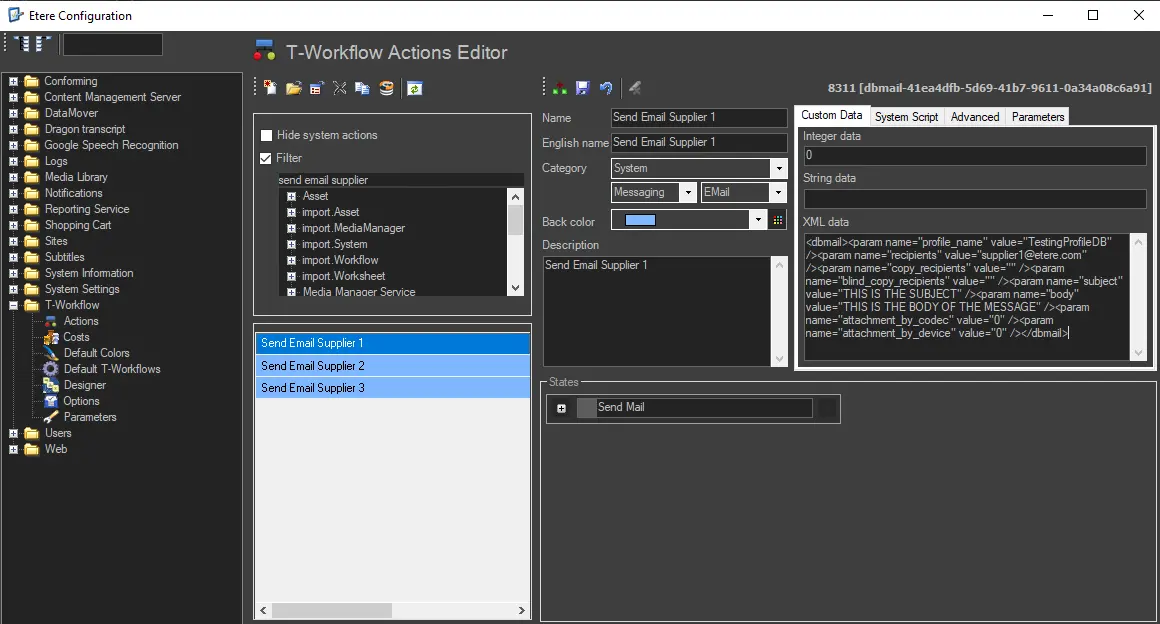The height and width of the screenshot is (624, 1160).
Task: Select Send Email Supplier 2 in list
Action: (313, 366)
